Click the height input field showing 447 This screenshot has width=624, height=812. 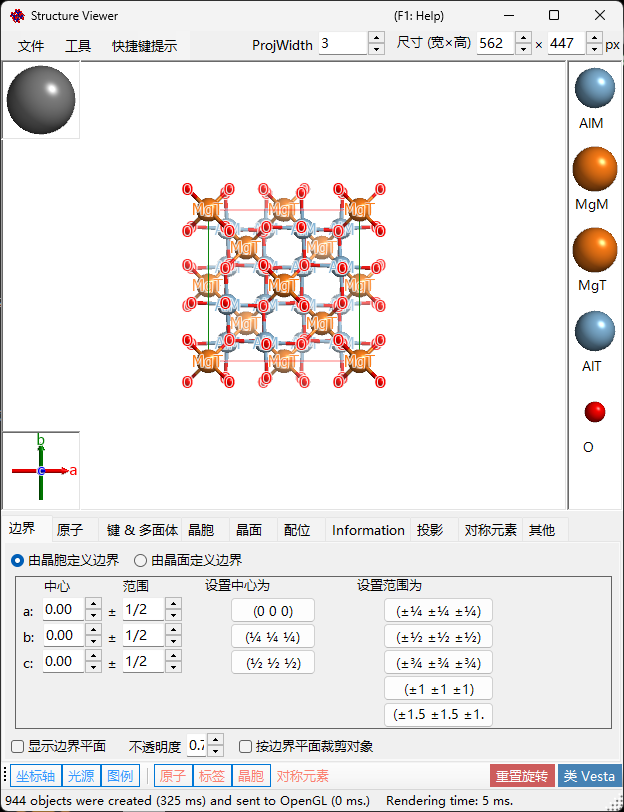pyautogui.click(x=567, y=44)
